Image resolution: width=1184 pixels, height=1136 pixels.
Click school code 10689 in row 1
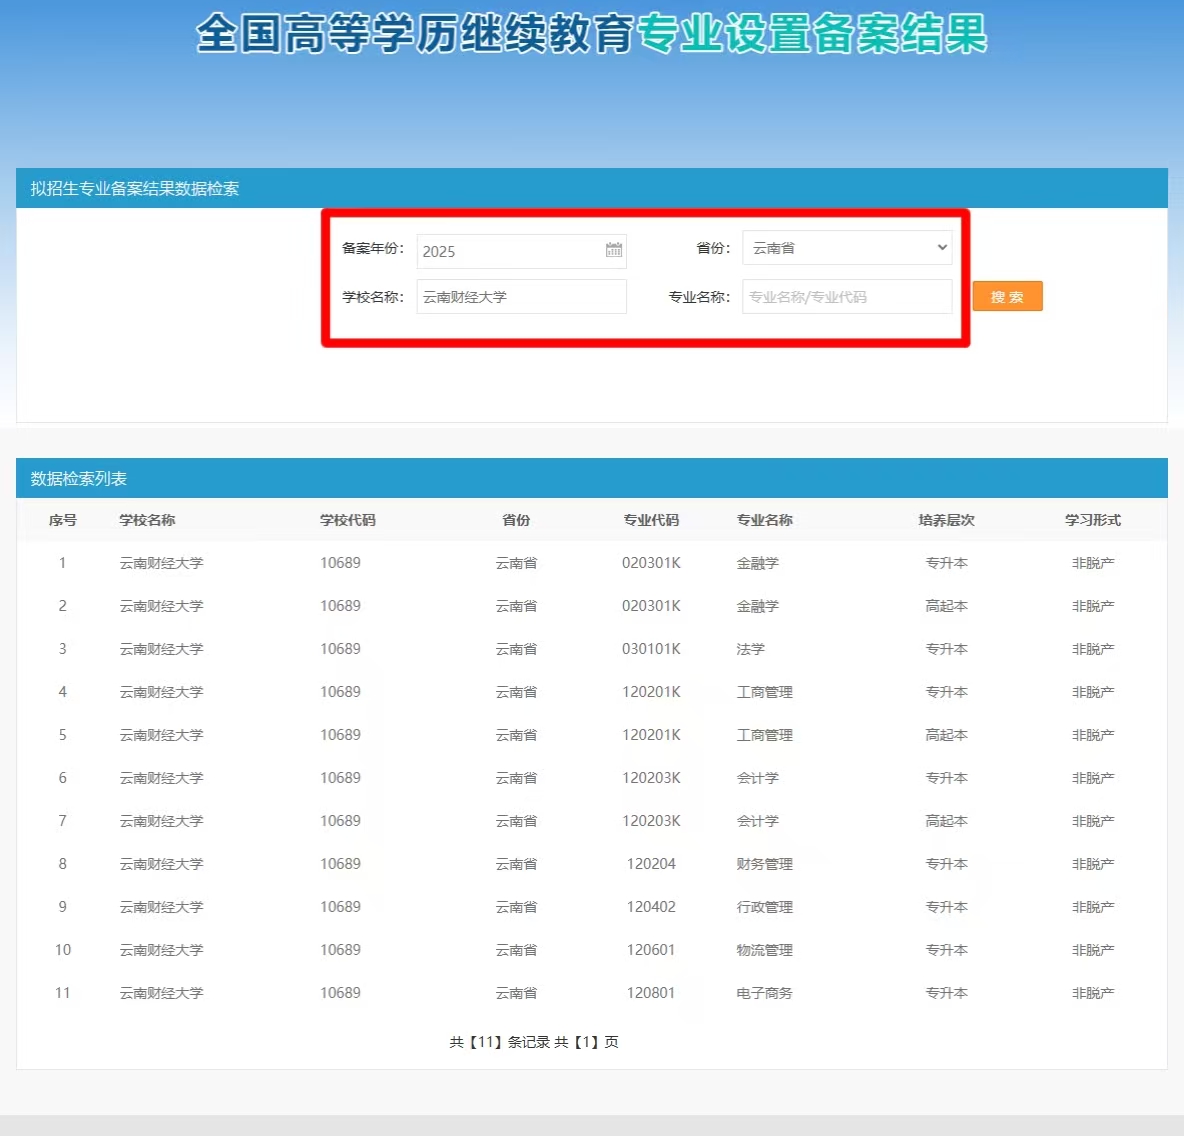tap(341, 563)
